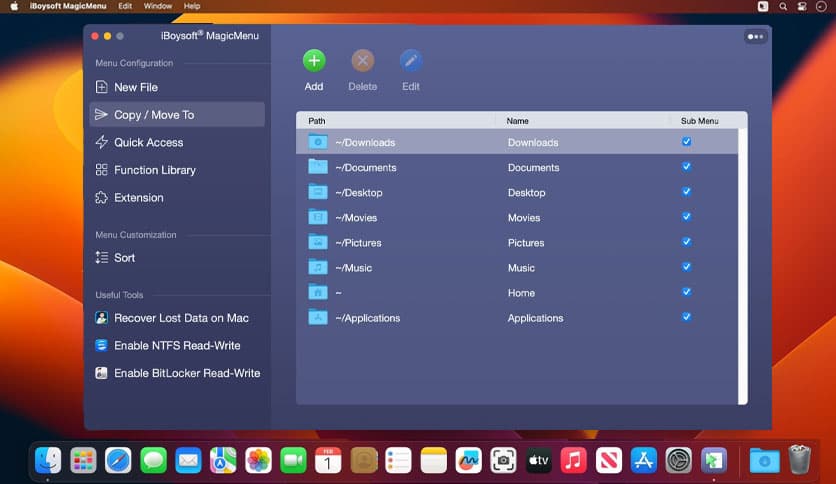Open Freeform from the Dock
The image size is (836, 484).
click(x=469, y=460)
